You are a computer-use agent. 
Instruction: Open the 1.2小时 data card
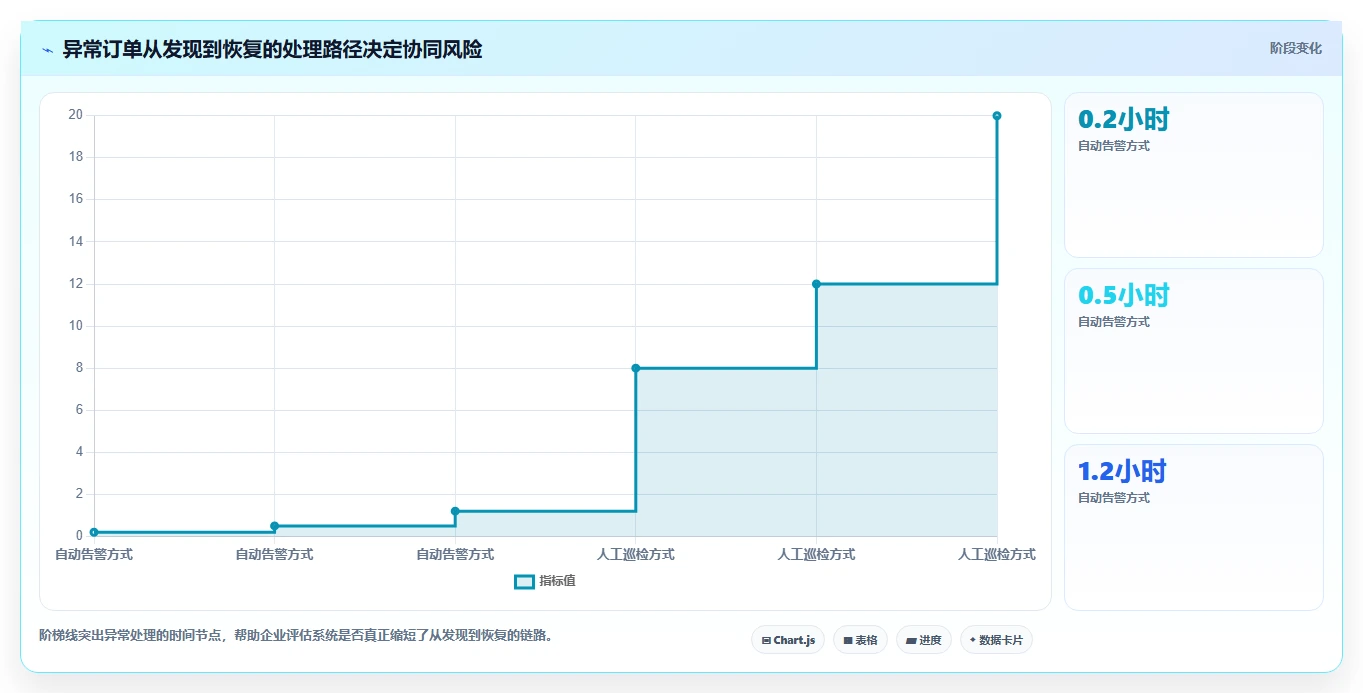pyautogui.click(x=1194, y=527)
